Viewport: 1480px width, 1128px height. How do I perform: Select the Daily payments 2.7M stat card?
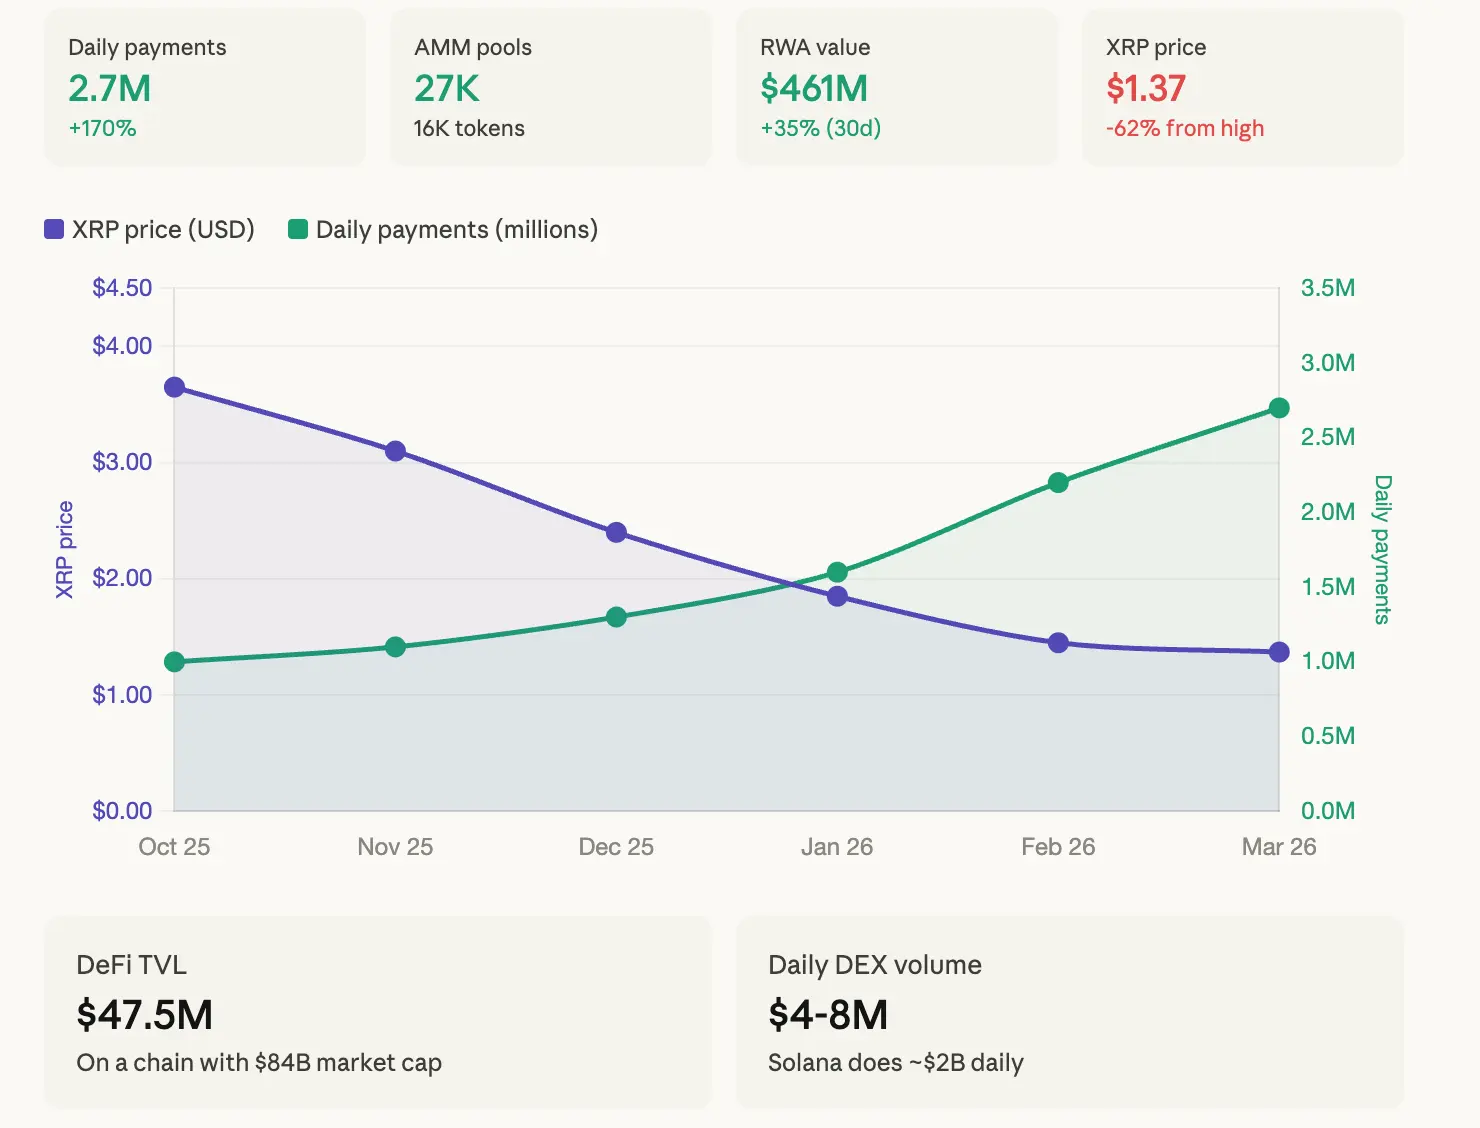tap(204, 86)
